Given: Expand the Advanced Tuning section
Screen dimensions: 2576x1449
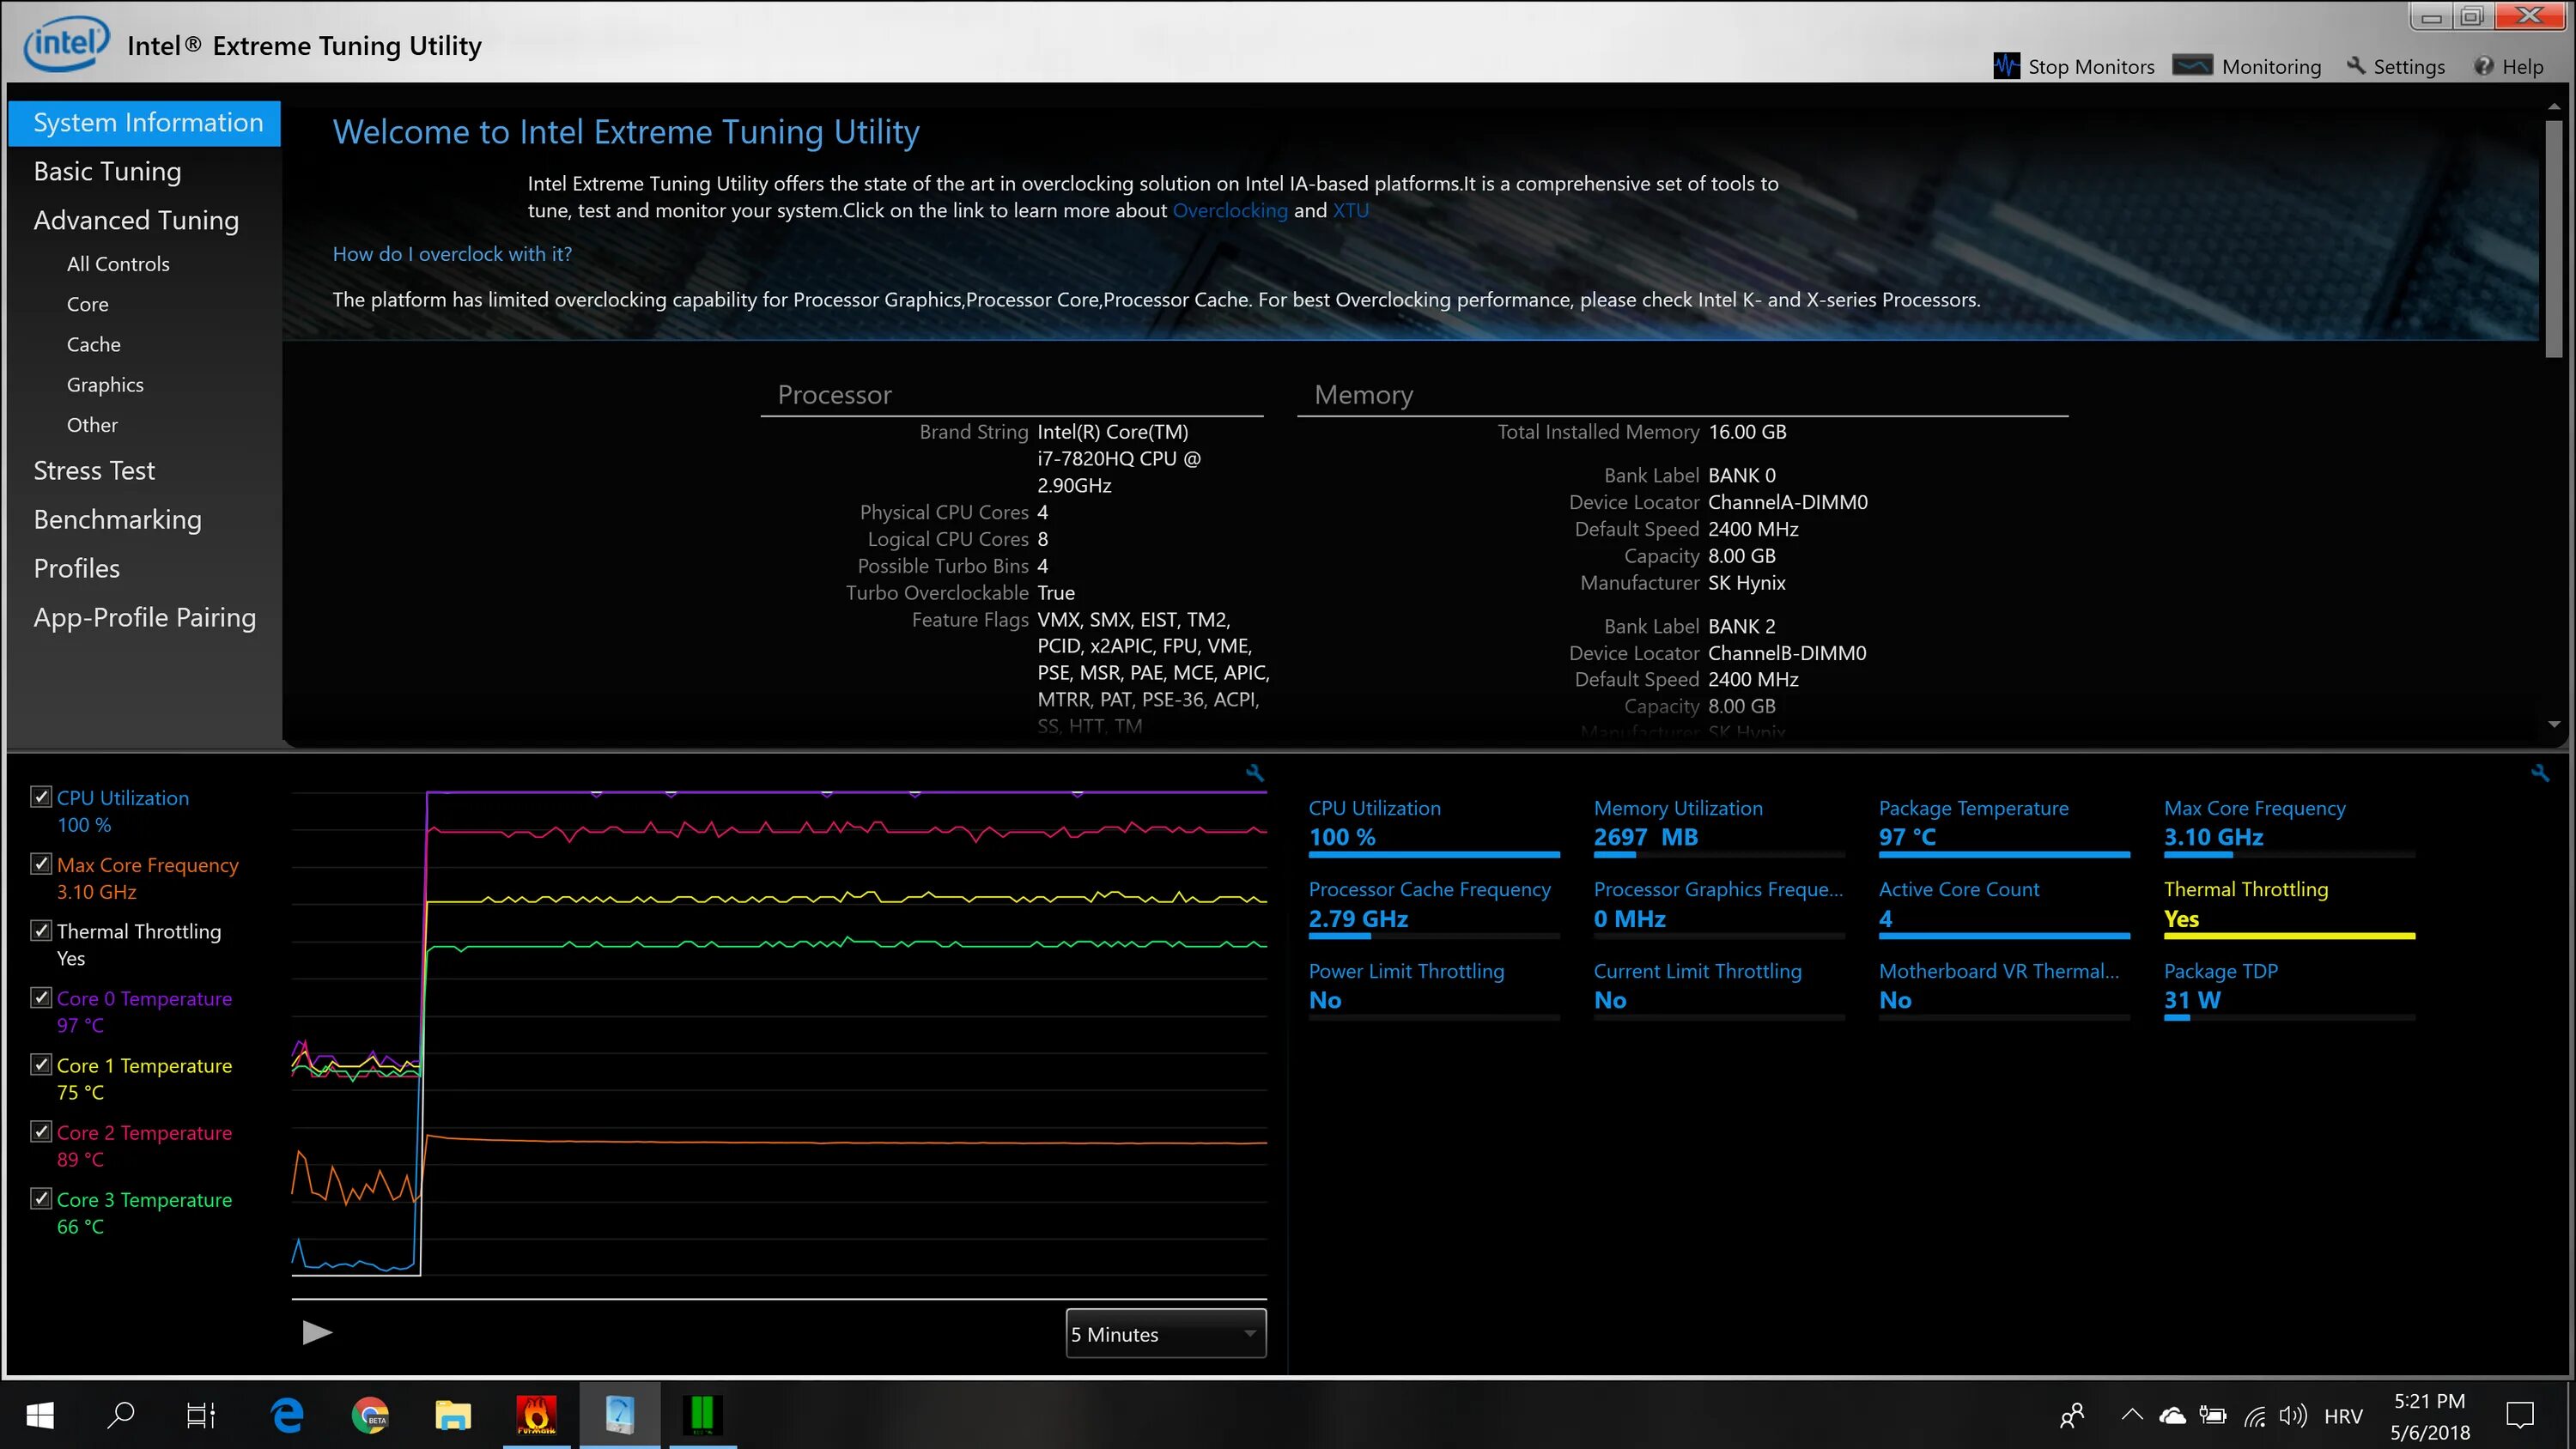Looking at the screenshot, I should click(136, 220).
